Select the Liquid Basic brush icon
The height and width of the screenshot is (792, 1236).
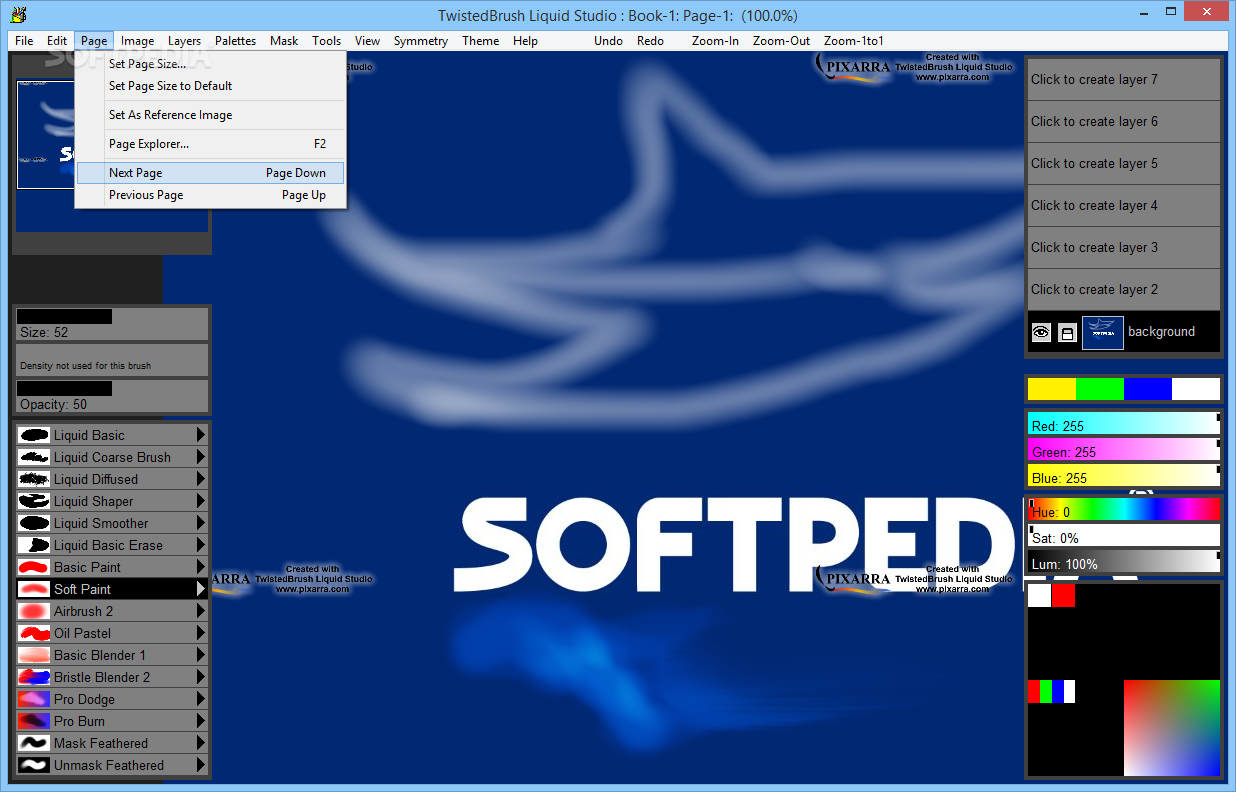point(34,435)
